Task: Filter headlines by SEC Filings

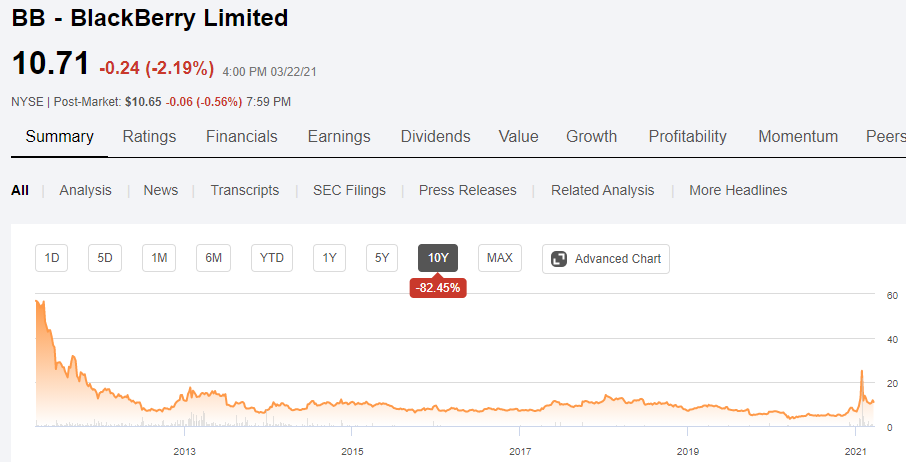Action: tap(349, 190)
